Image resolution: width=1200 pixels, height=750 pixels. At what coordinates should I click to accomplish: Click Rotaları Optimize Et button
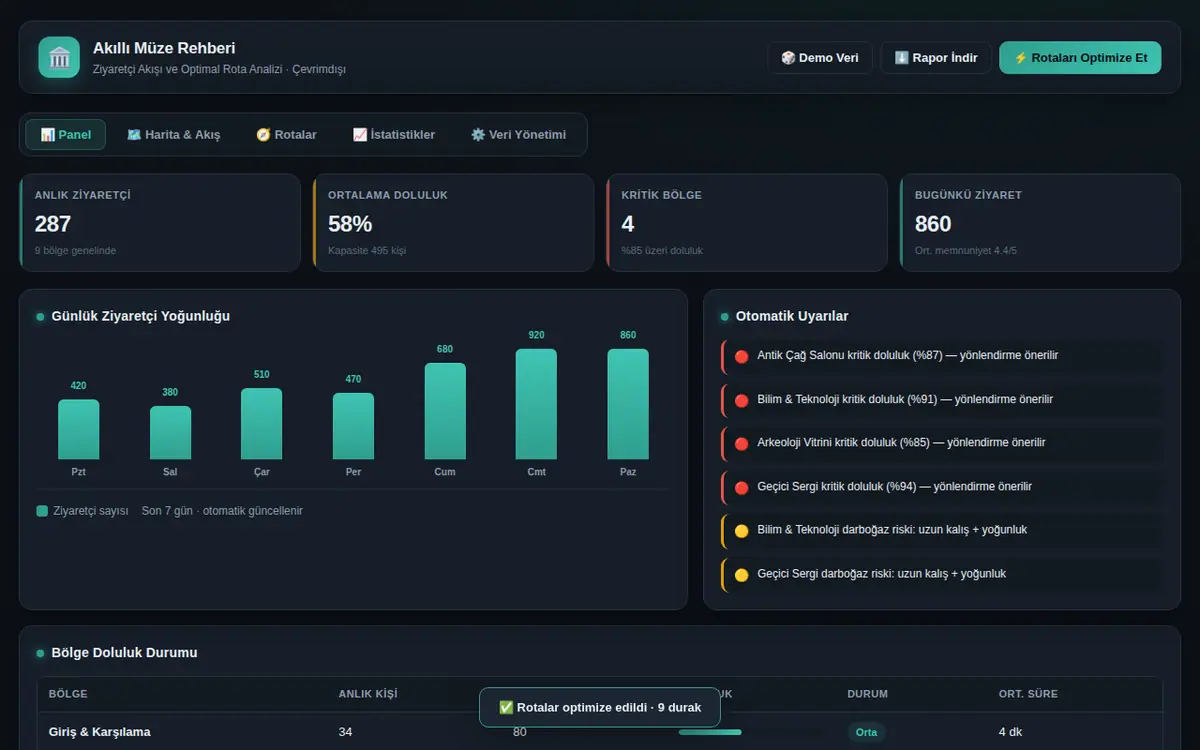point(1080,58)
